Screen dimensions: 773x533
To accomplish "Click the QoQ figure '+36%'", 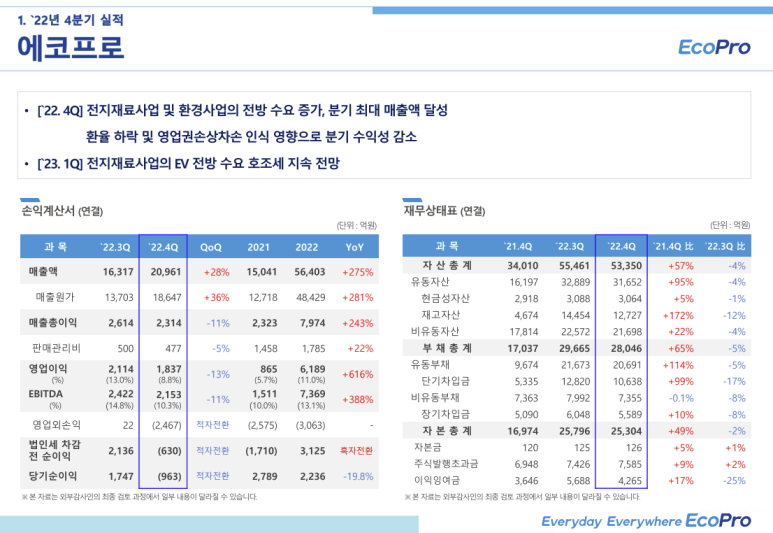I will [x=216, y=297].
